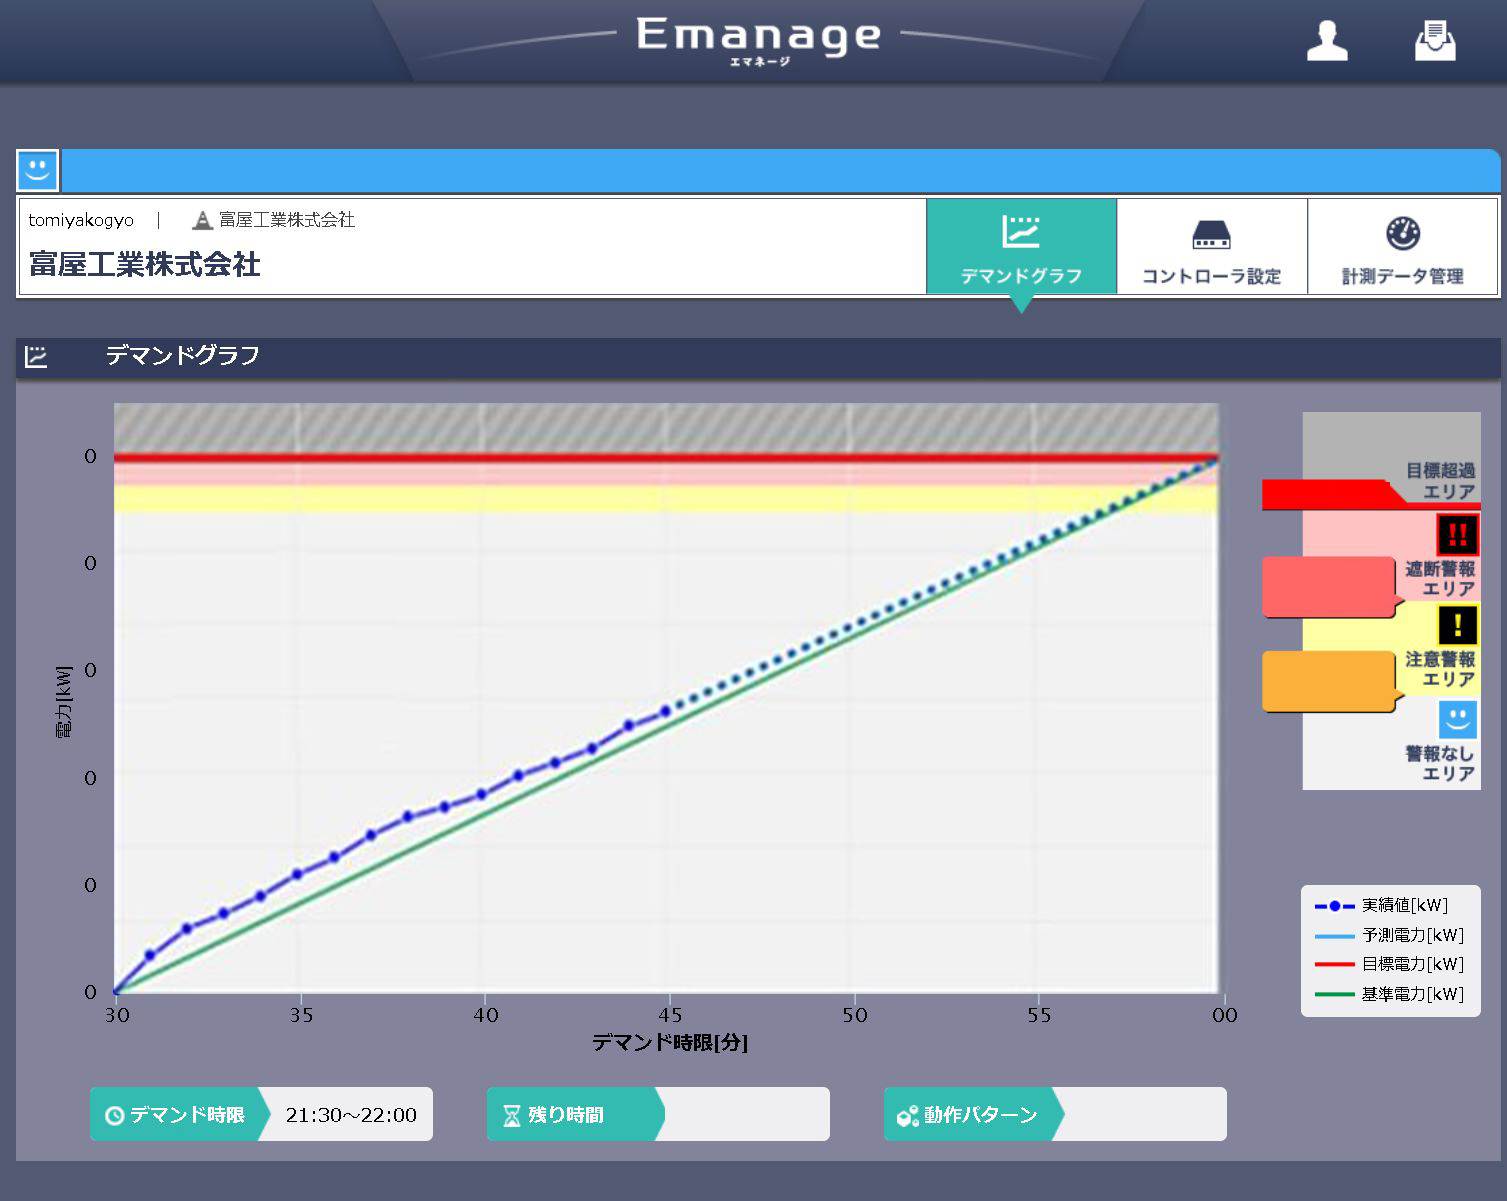Open the 計測データ管理 tab

pos(1402,247)
